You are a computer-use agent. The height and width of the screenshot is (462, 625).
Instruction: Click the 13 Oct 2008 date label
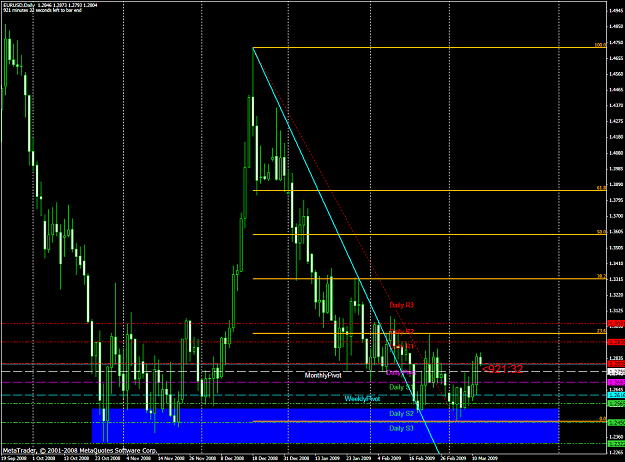tap(75, 458)
